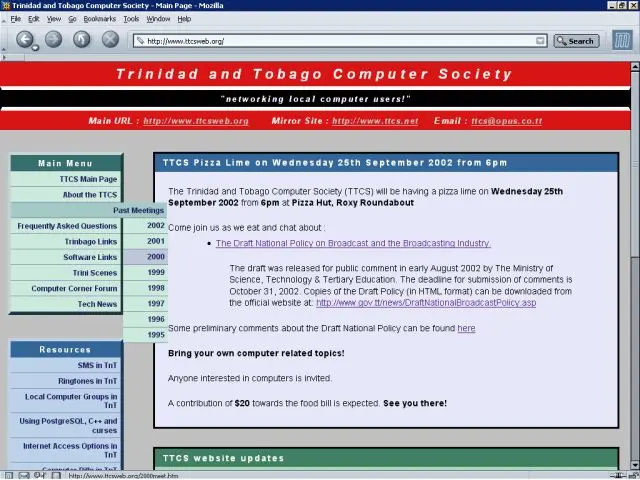Open Tech News page
640x480 pixels.
[66, 304]
